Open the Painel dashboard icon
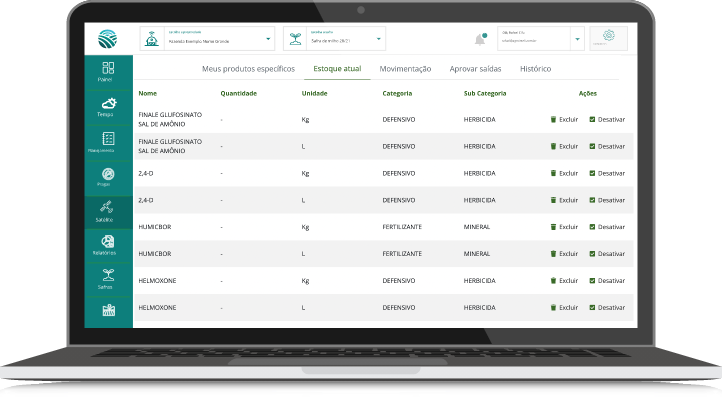Screen dimensions: 722x400 pos(108,68)
